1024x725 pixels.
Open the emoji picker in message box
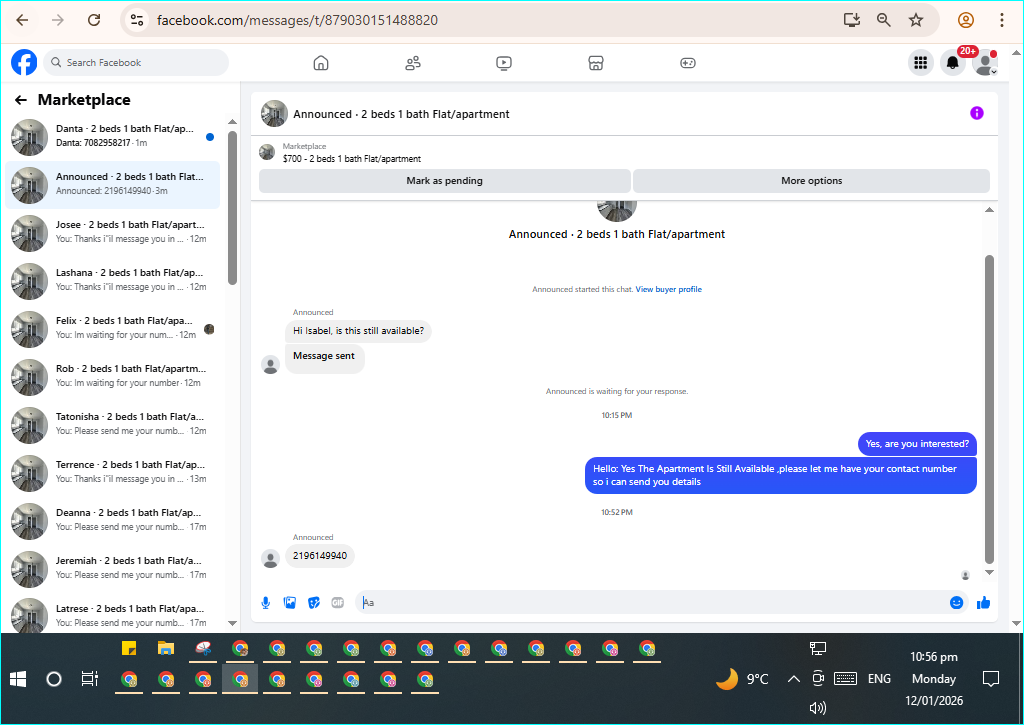(x=956, y=602)
